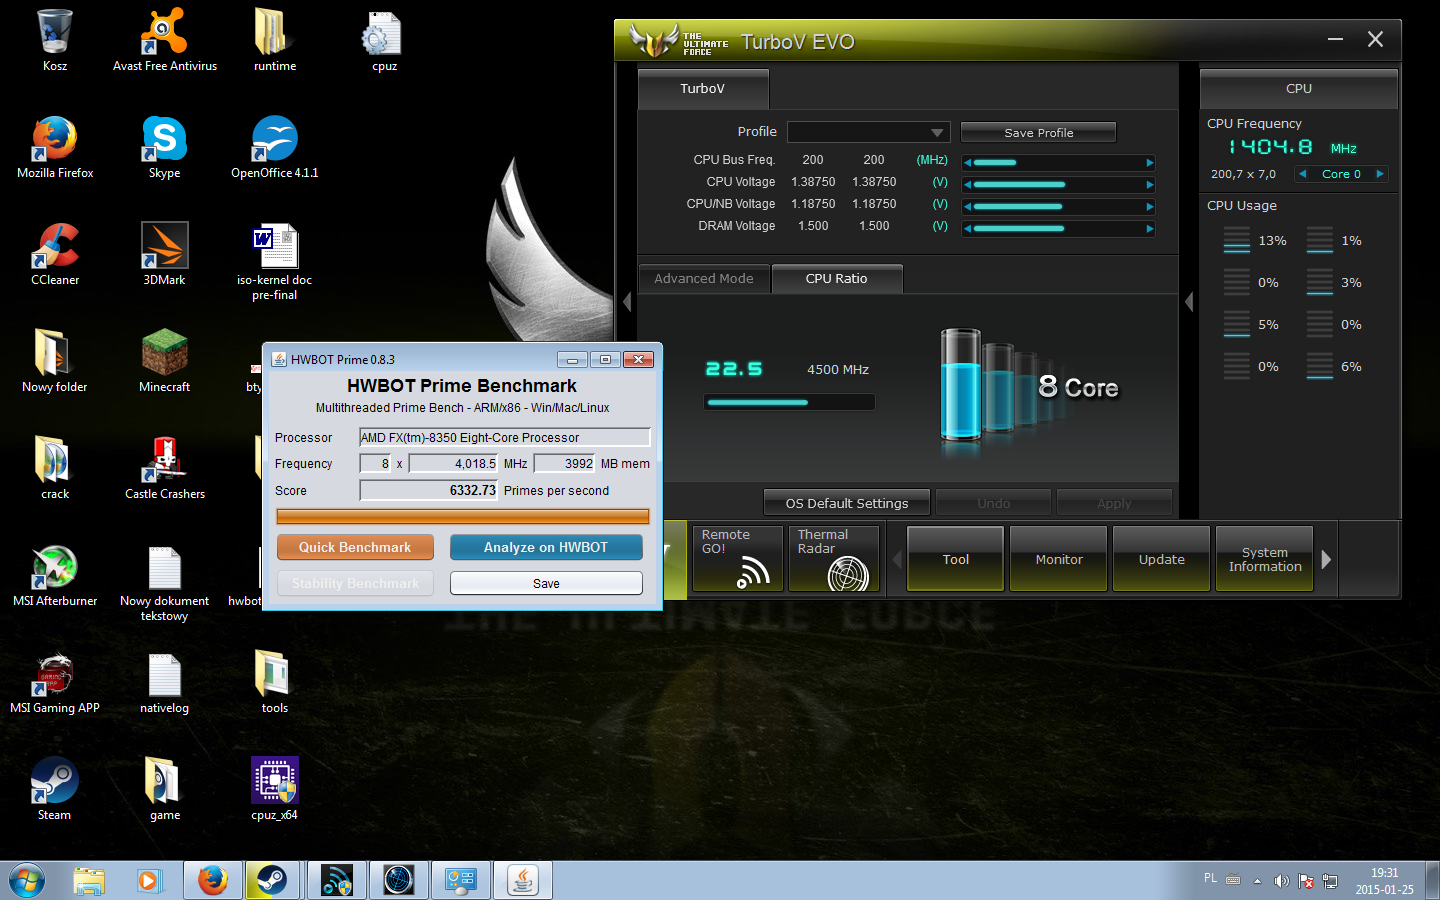Open the Update menu in TurboV EVO
1440x900 pixels.
(1162, 559)
